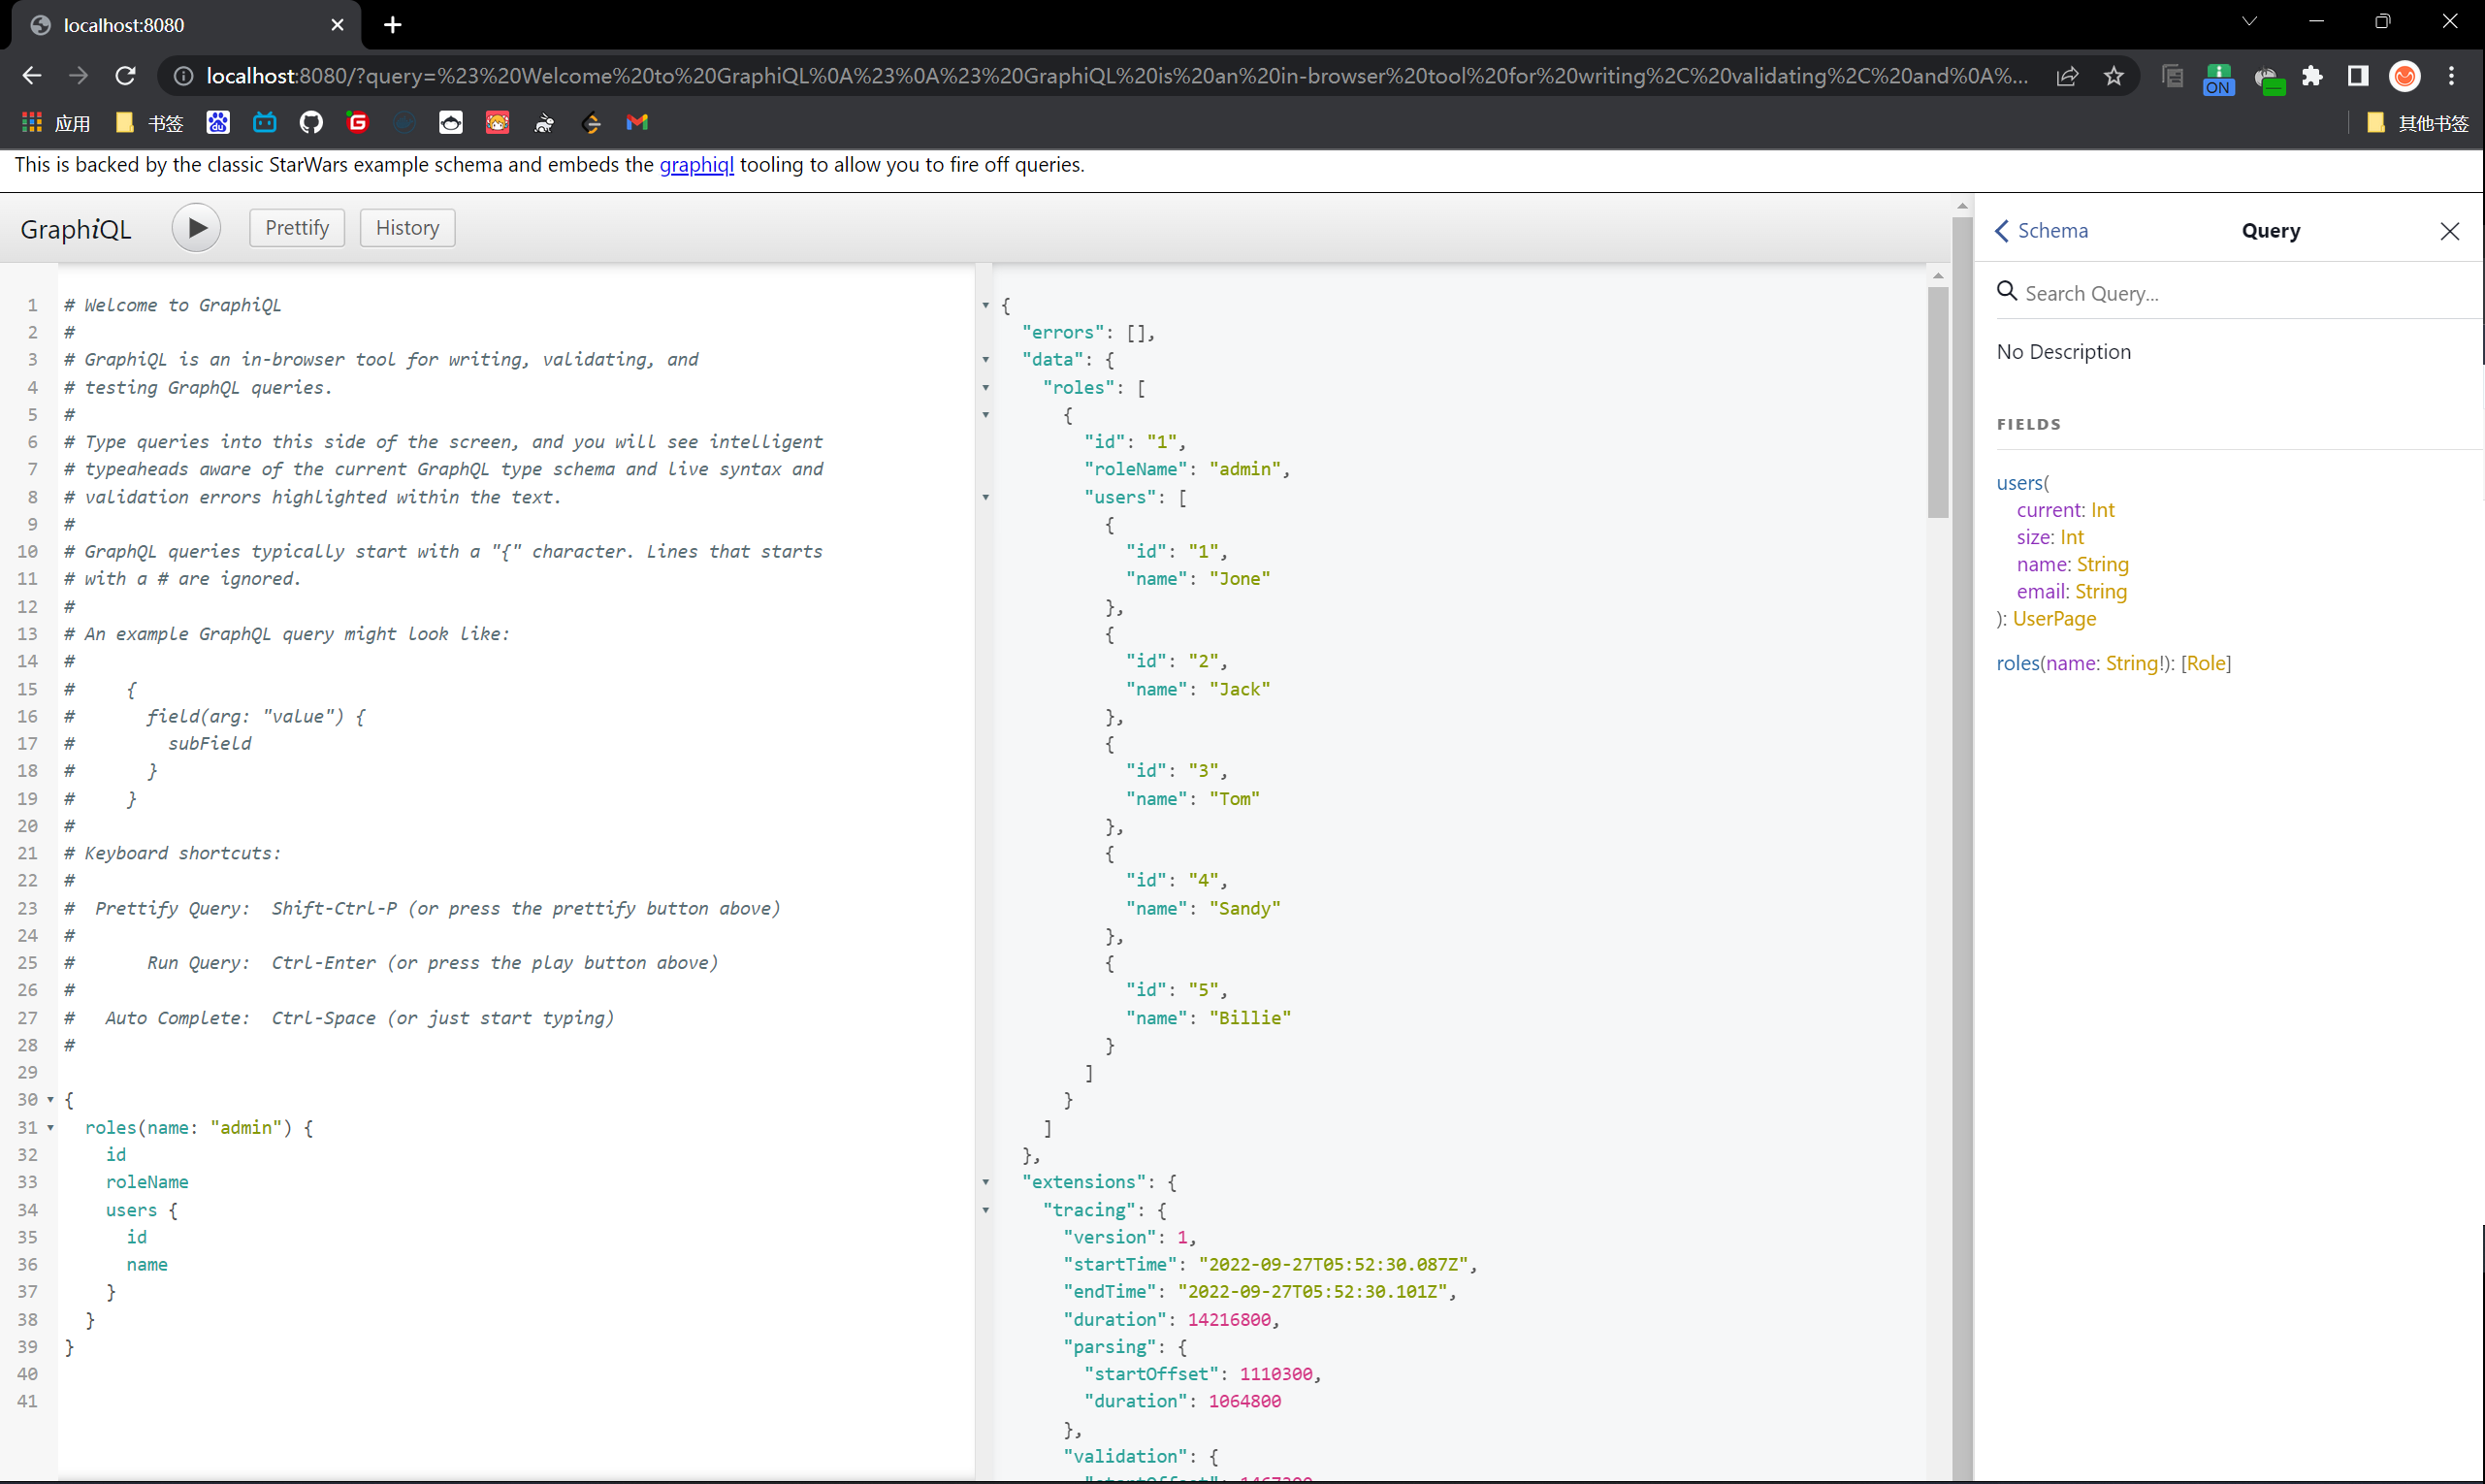Collapse the "users" array in results
Screen dimensions: 2485x1484
click(986, 497)
